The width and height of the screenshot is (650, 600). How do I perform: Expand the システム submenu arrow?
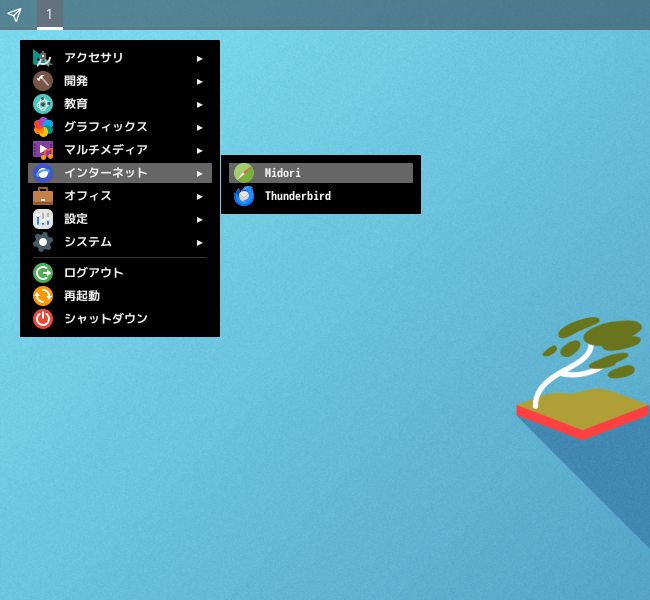point(200,242)
